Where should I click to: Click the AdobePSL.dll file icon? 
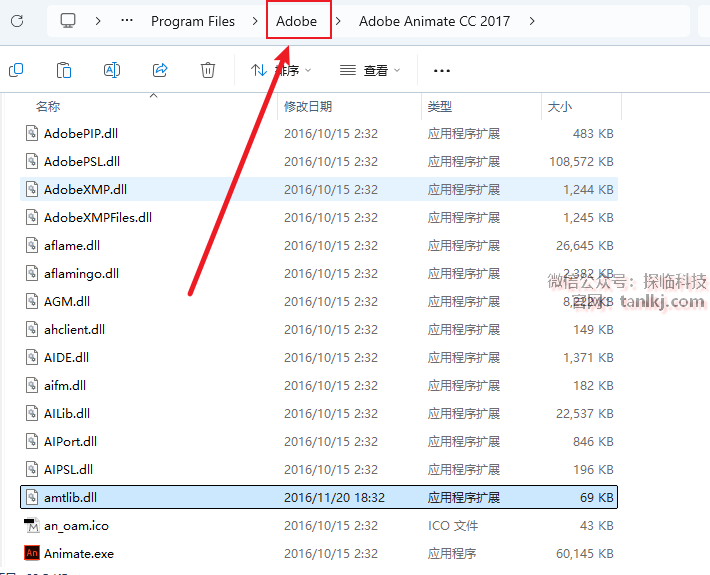[x=32, y=162]
